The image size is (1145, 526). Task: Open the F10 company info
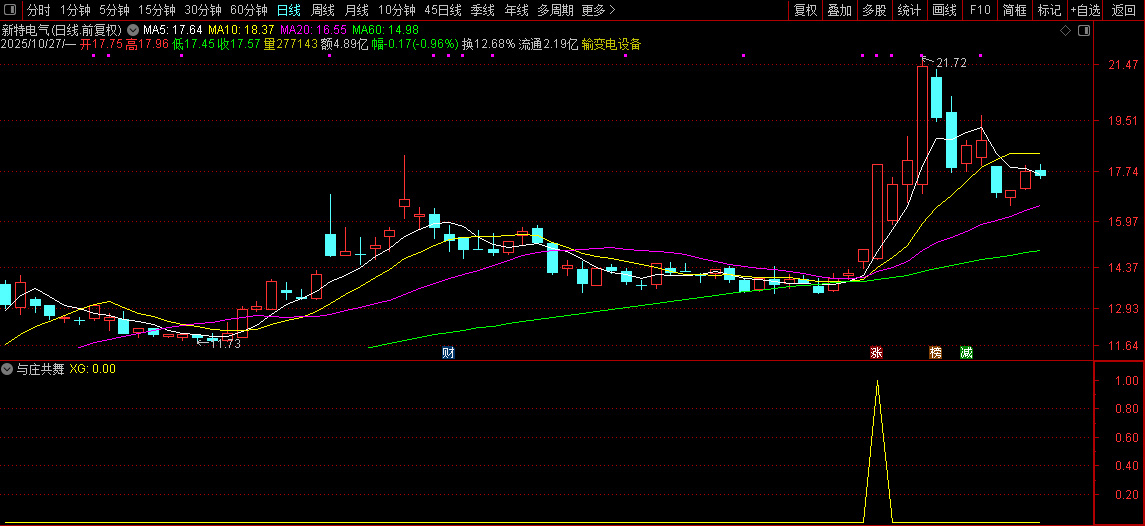coord(980,10)
